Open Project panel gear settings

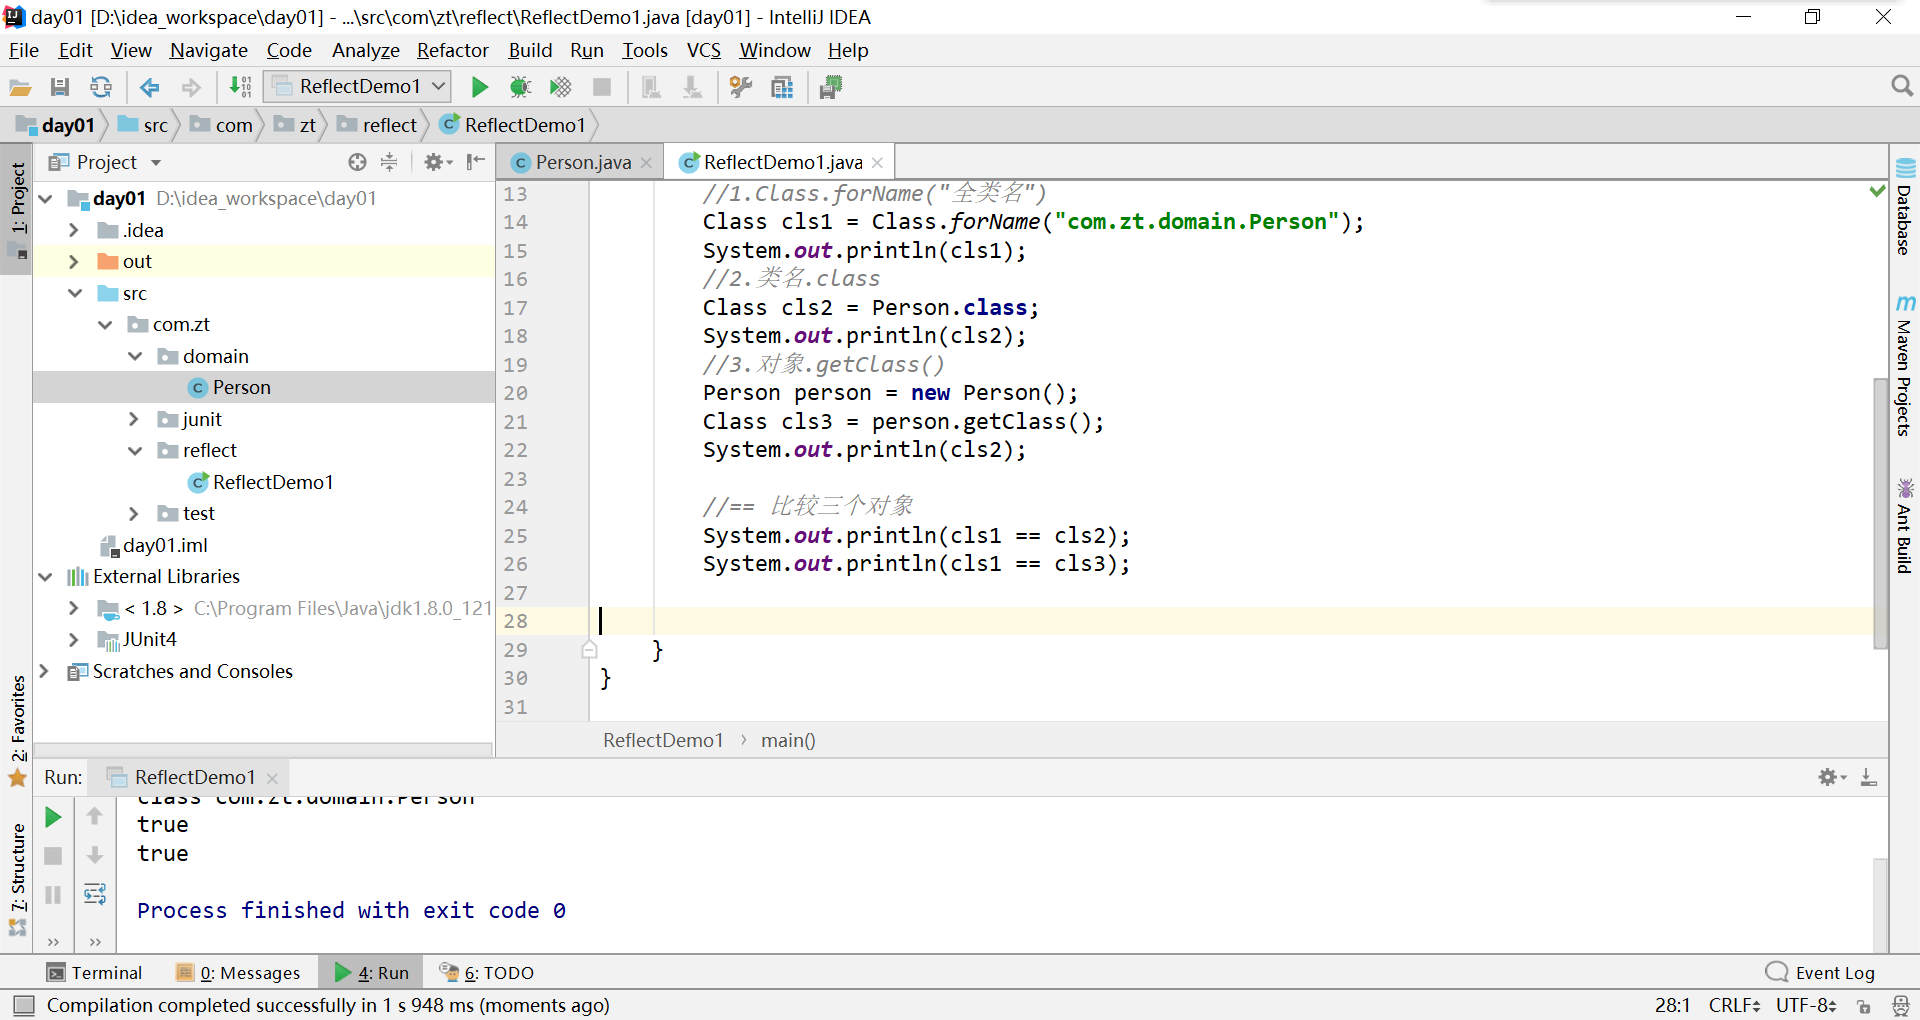point(437,162)
